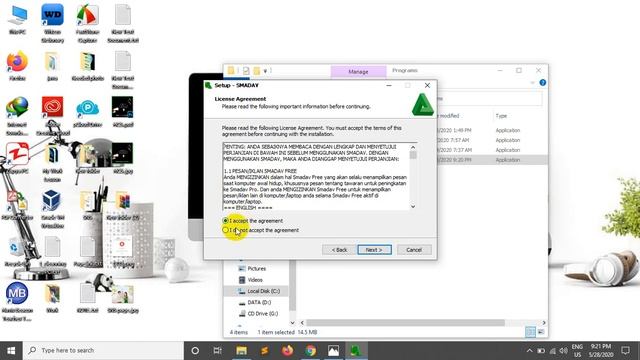Click inside the license agreement text box
The height and width of the screenshot is (360, 640).
(x=316, y=177)
